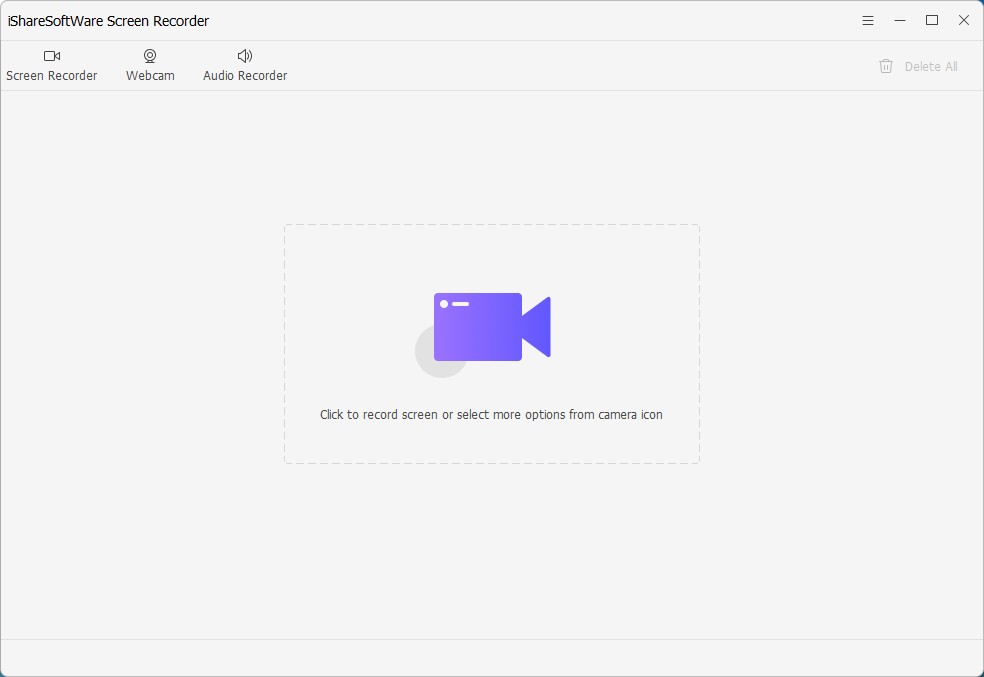Choose the Audio Recorder text label

point(245,76)
